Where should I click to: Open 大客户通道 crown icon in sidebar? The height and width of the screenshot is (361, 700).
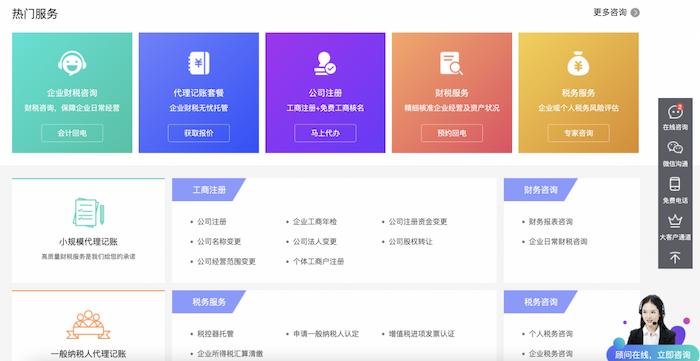pyautogui.click(x=675, y=221)
